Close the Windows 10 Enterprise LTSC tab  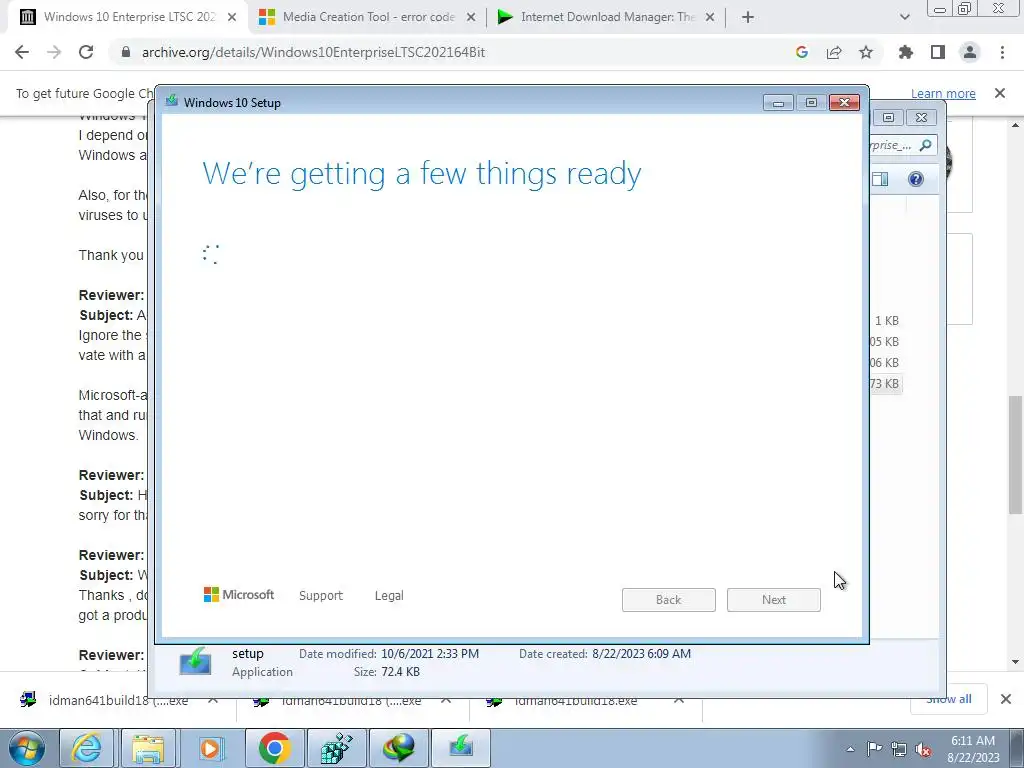232,18
